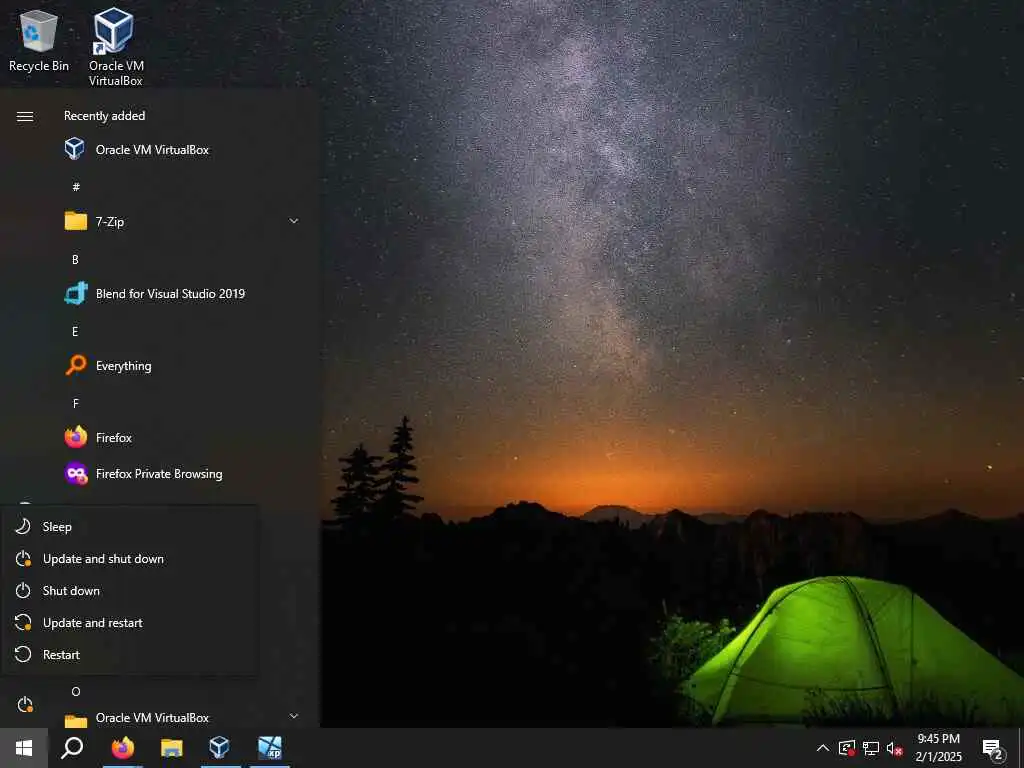Open taskbar Search magnifier

[x=72, y=748]
